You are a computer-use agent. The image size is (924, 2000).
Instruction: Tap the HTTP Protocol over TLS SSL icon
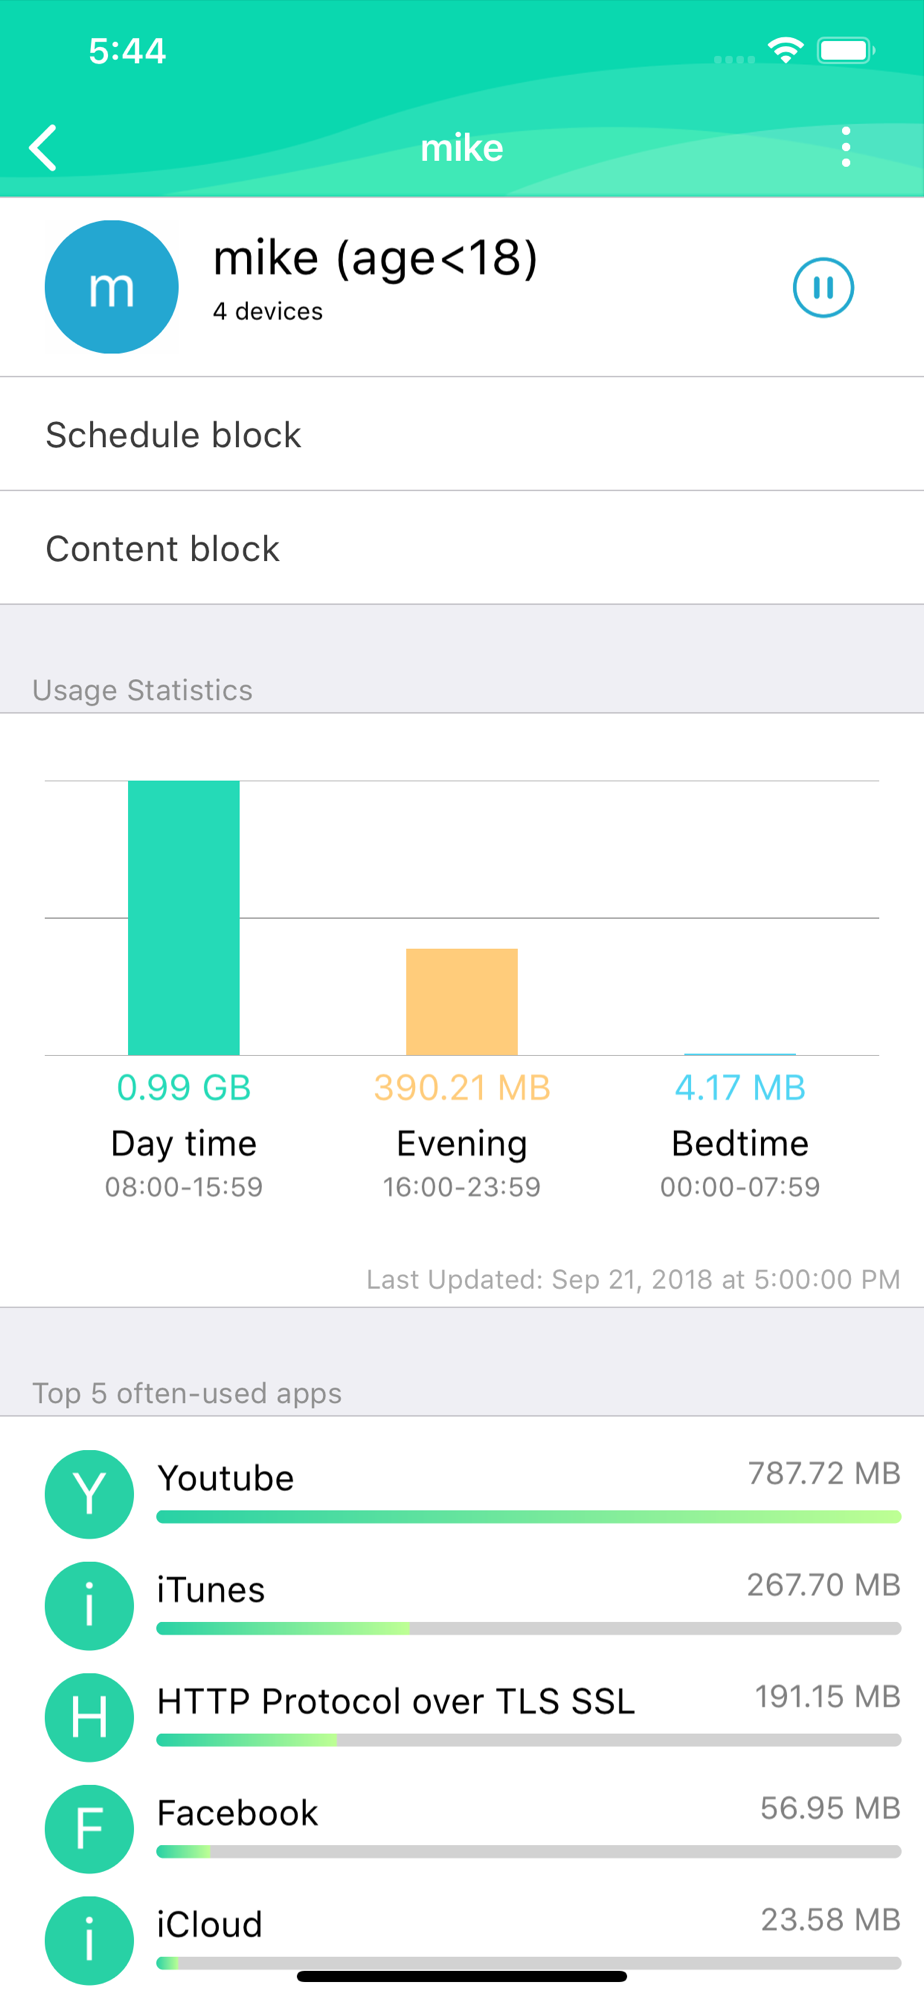click(x=89, y=1717)
